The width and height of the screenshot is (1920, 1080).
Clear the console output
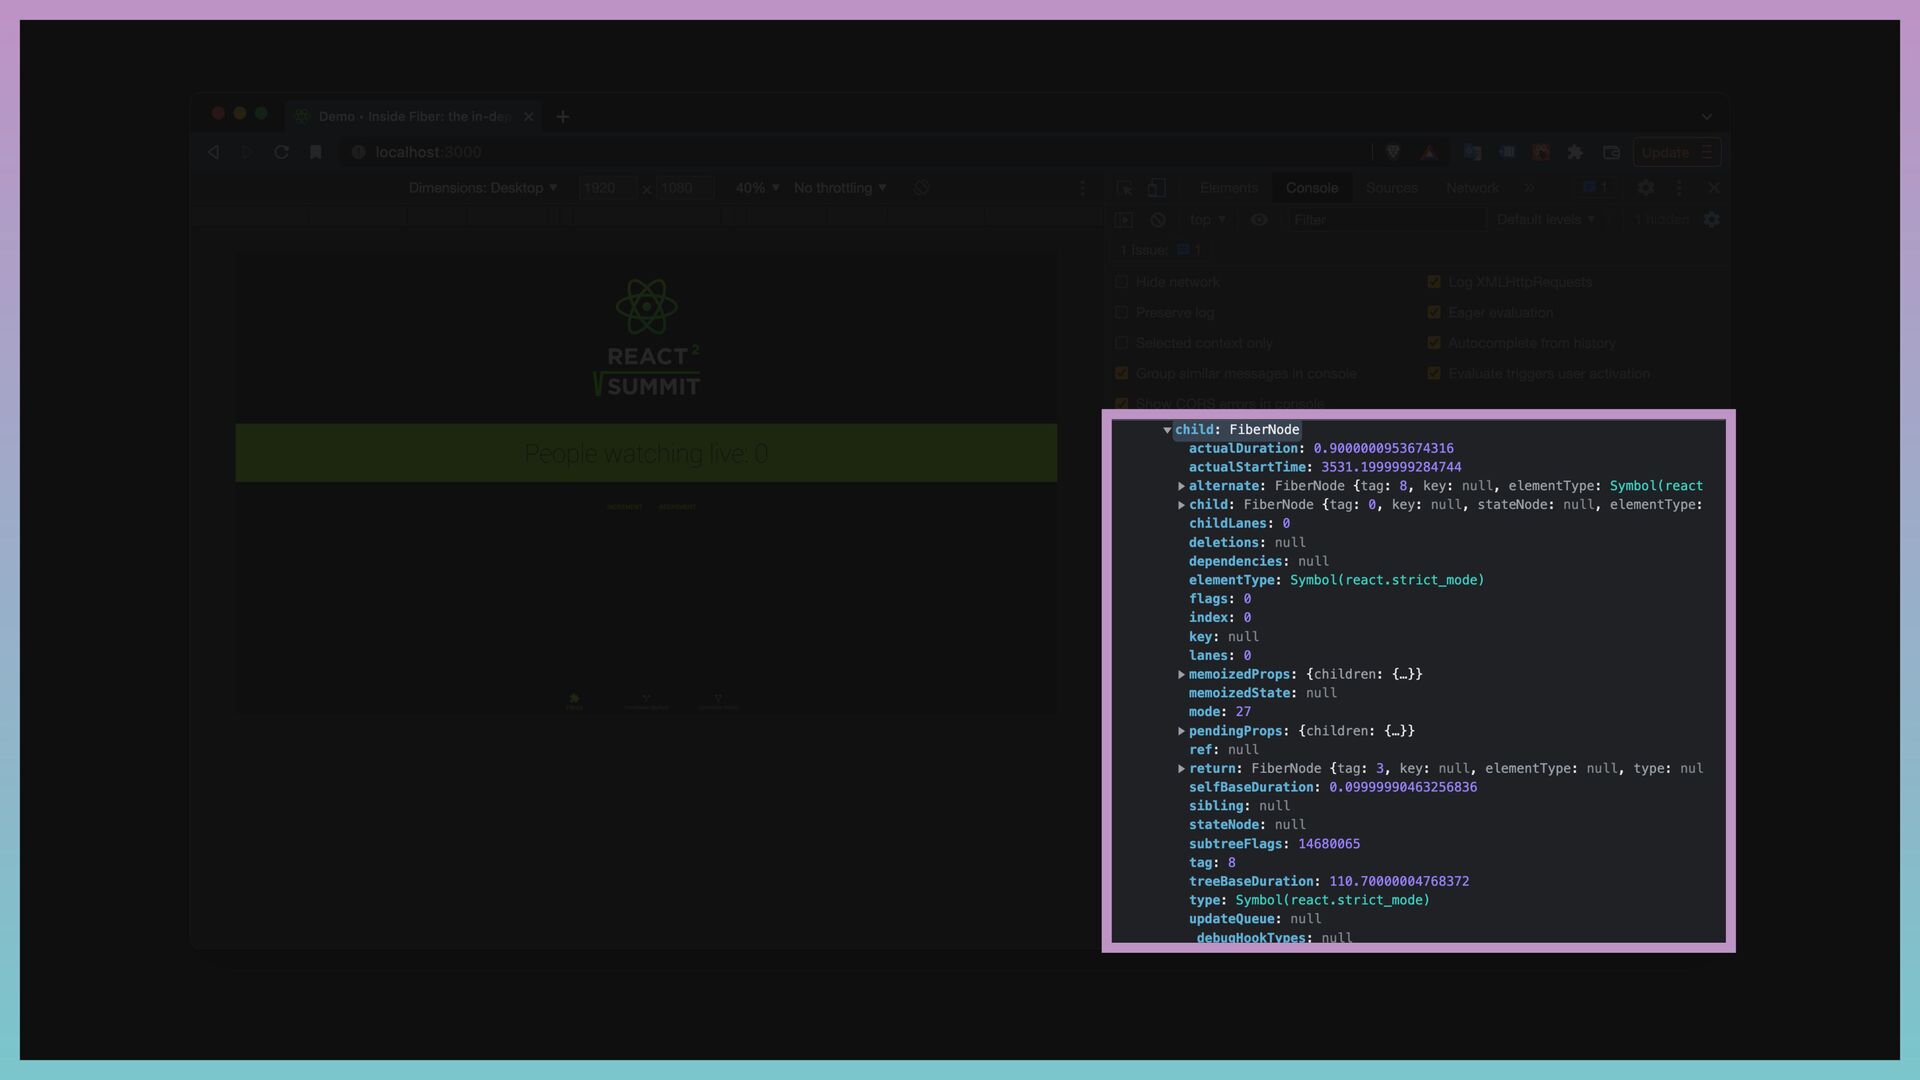pos(1158,220)
